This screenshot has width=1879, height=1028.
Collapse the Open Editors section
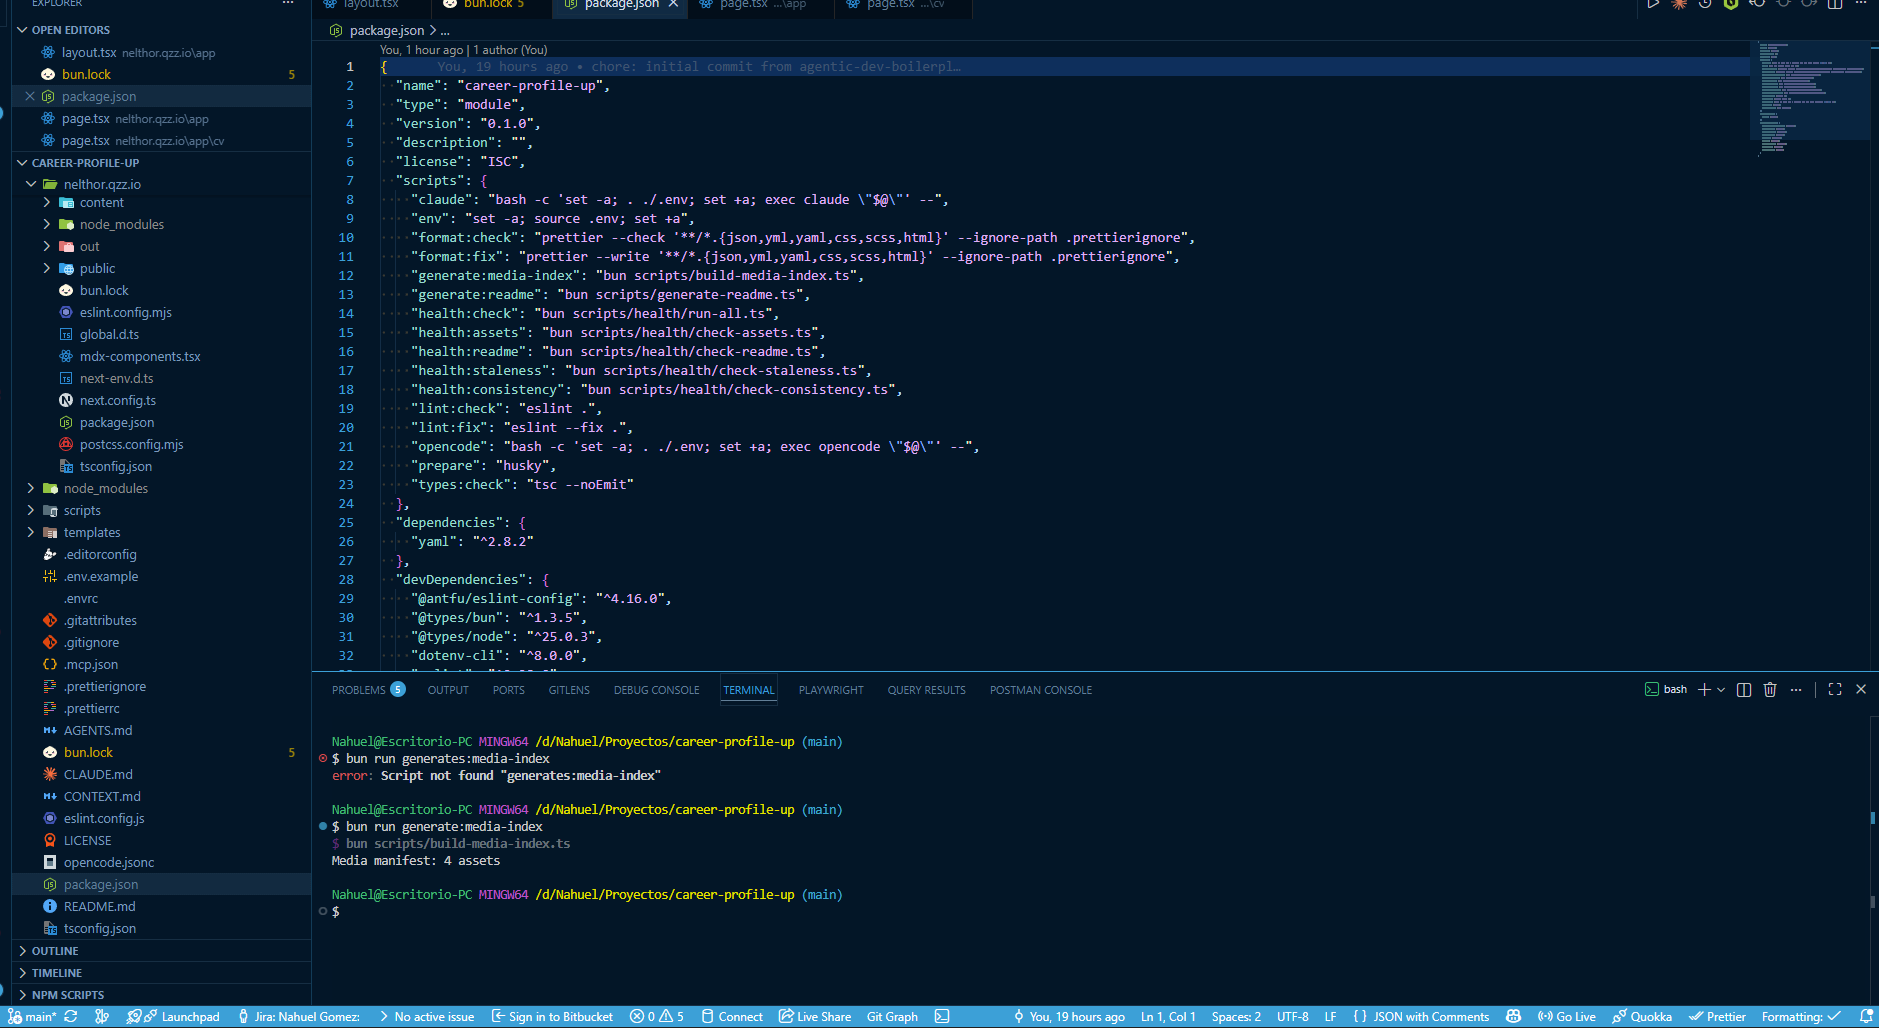pyautogui.click(x=22, y=30)
